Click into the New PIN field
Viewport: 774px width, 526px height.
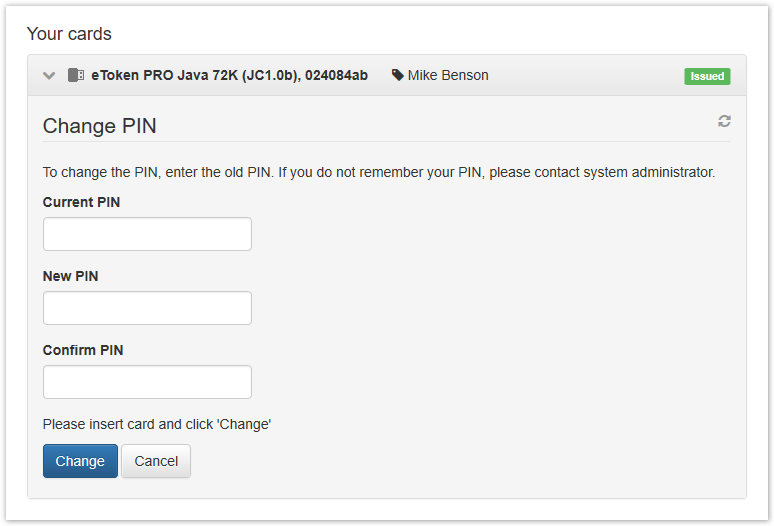tap(147, 308)
